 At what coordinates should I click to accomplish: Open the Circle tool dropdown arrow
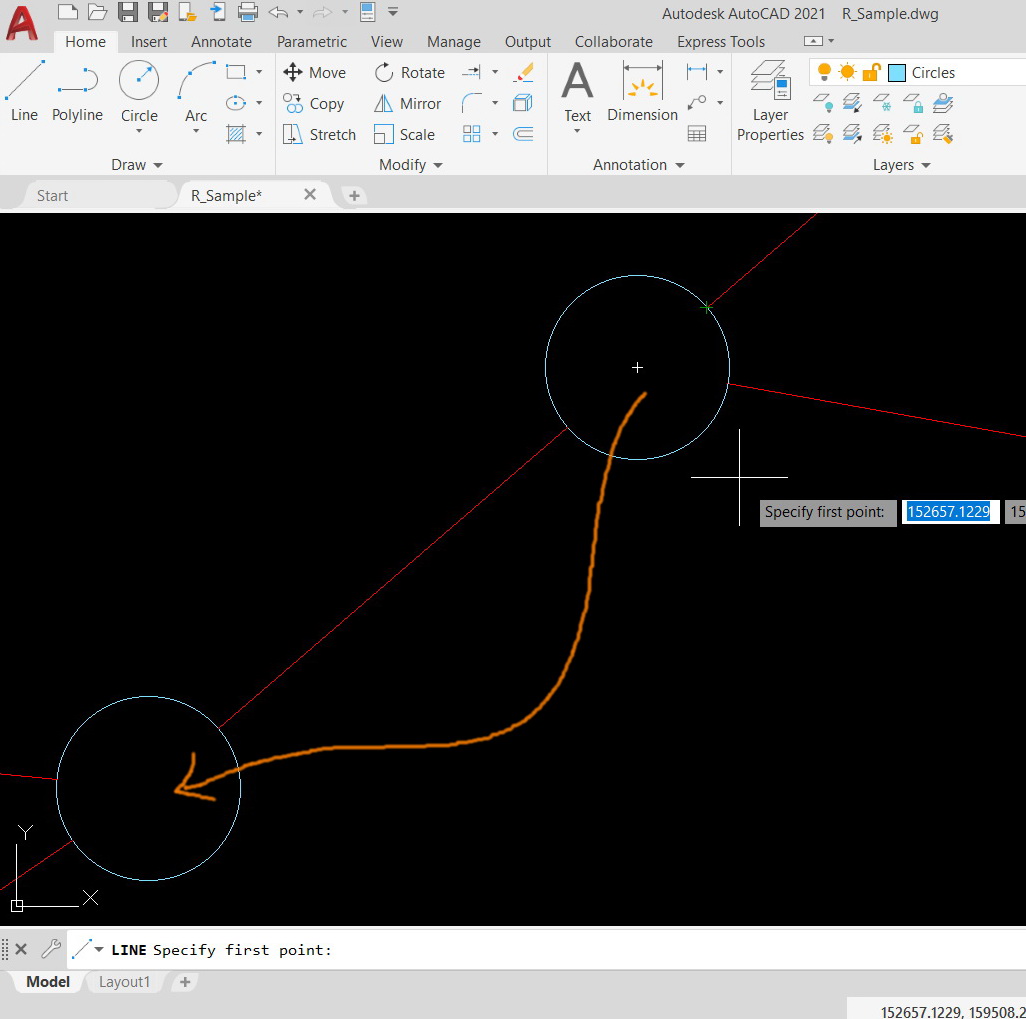click(x=139, y=131)
